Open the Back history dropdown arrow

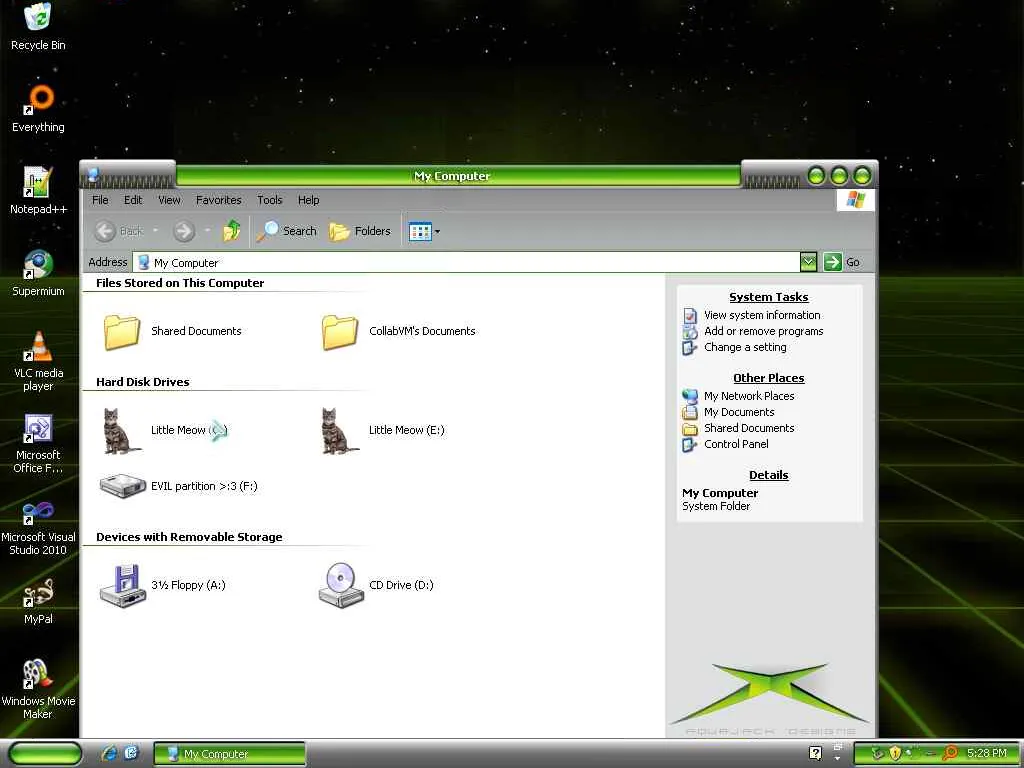point(155,231)
